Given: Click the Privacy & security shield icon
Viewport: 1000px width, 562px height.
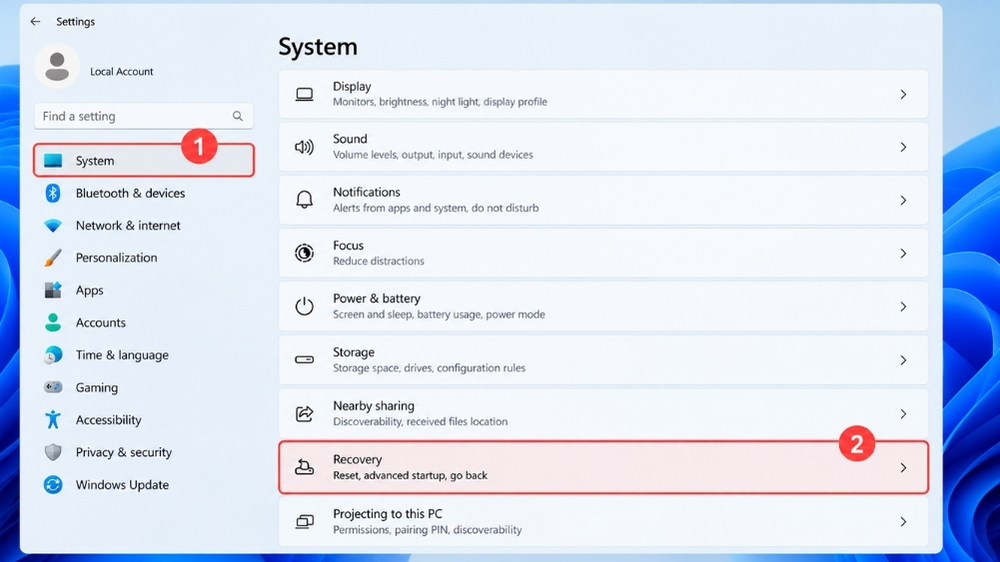Looking at the screenshot, I should coord(53,452).
